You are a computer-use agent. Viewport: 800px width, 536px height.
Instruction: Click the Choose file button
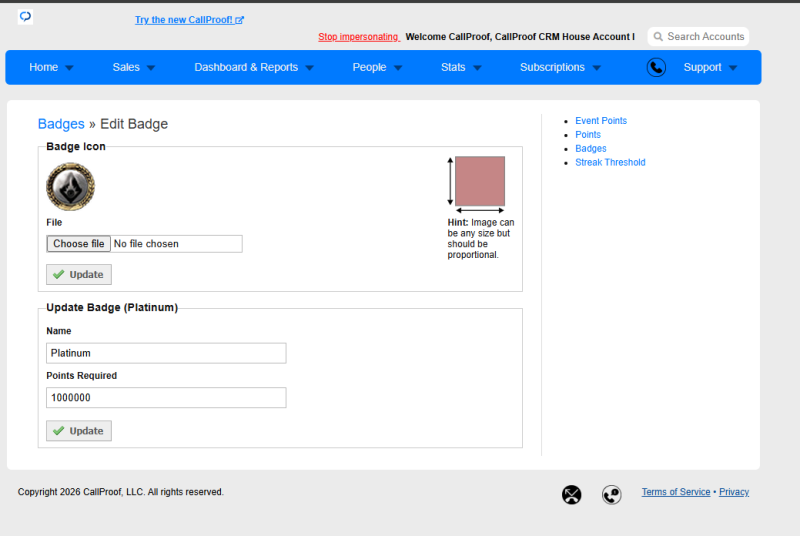[x=79, y=244]
